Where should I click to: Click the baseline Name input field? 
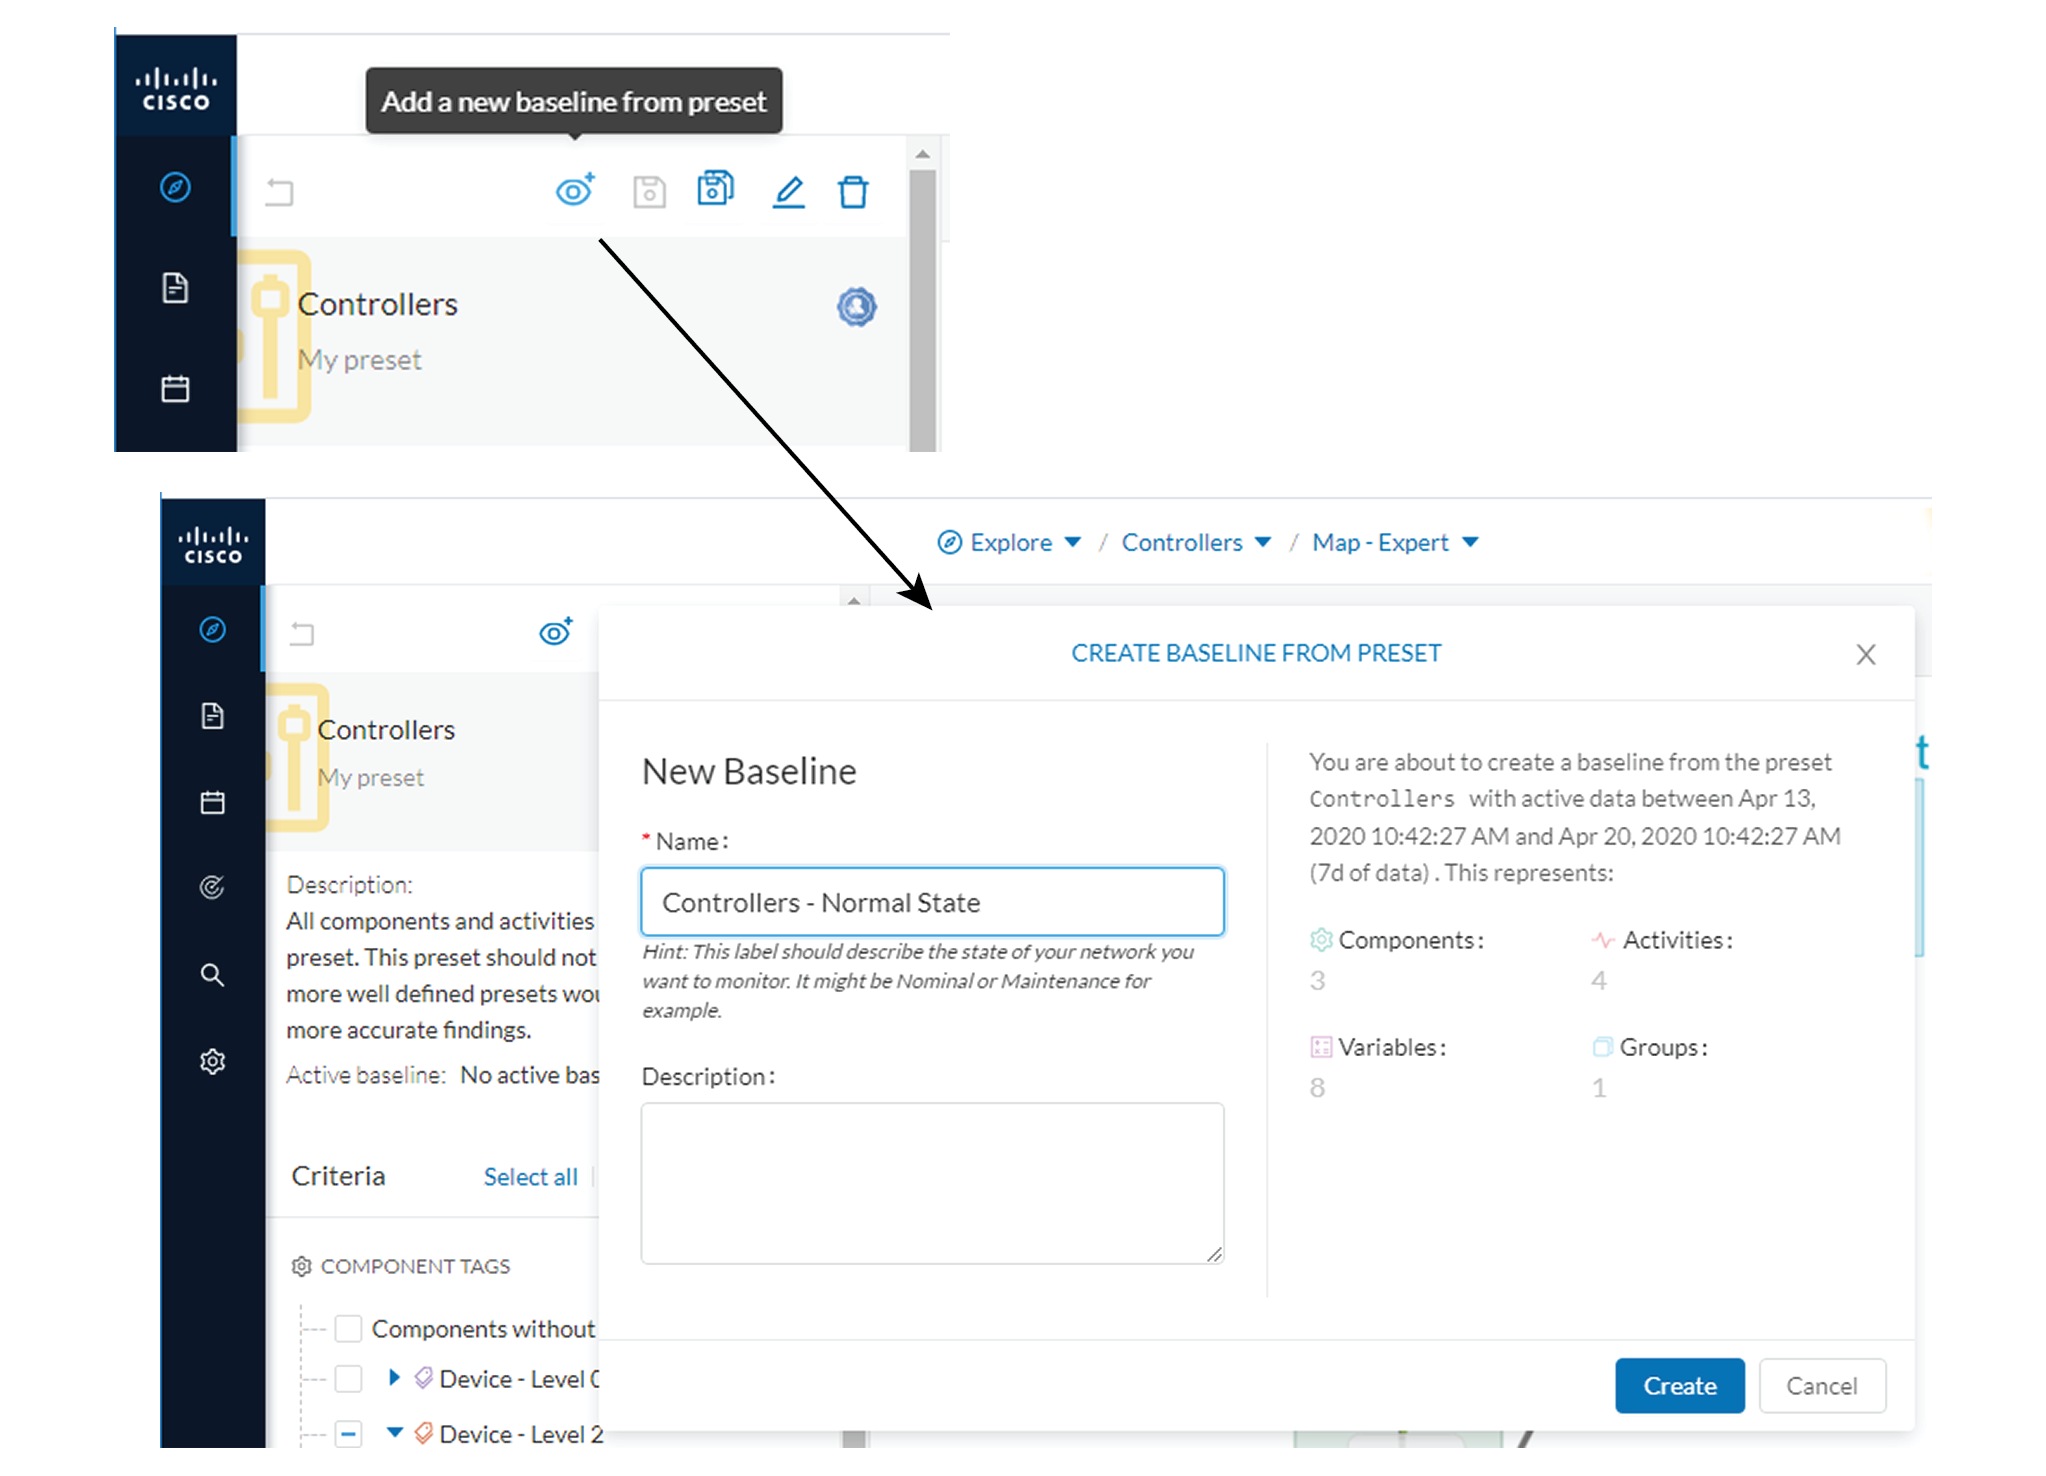coord(930,901)
